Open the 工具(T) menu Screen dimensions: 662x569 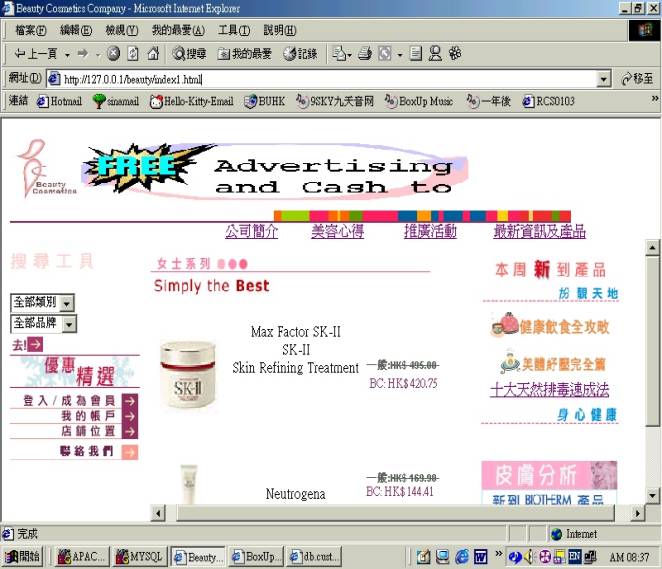coord(234,30)
